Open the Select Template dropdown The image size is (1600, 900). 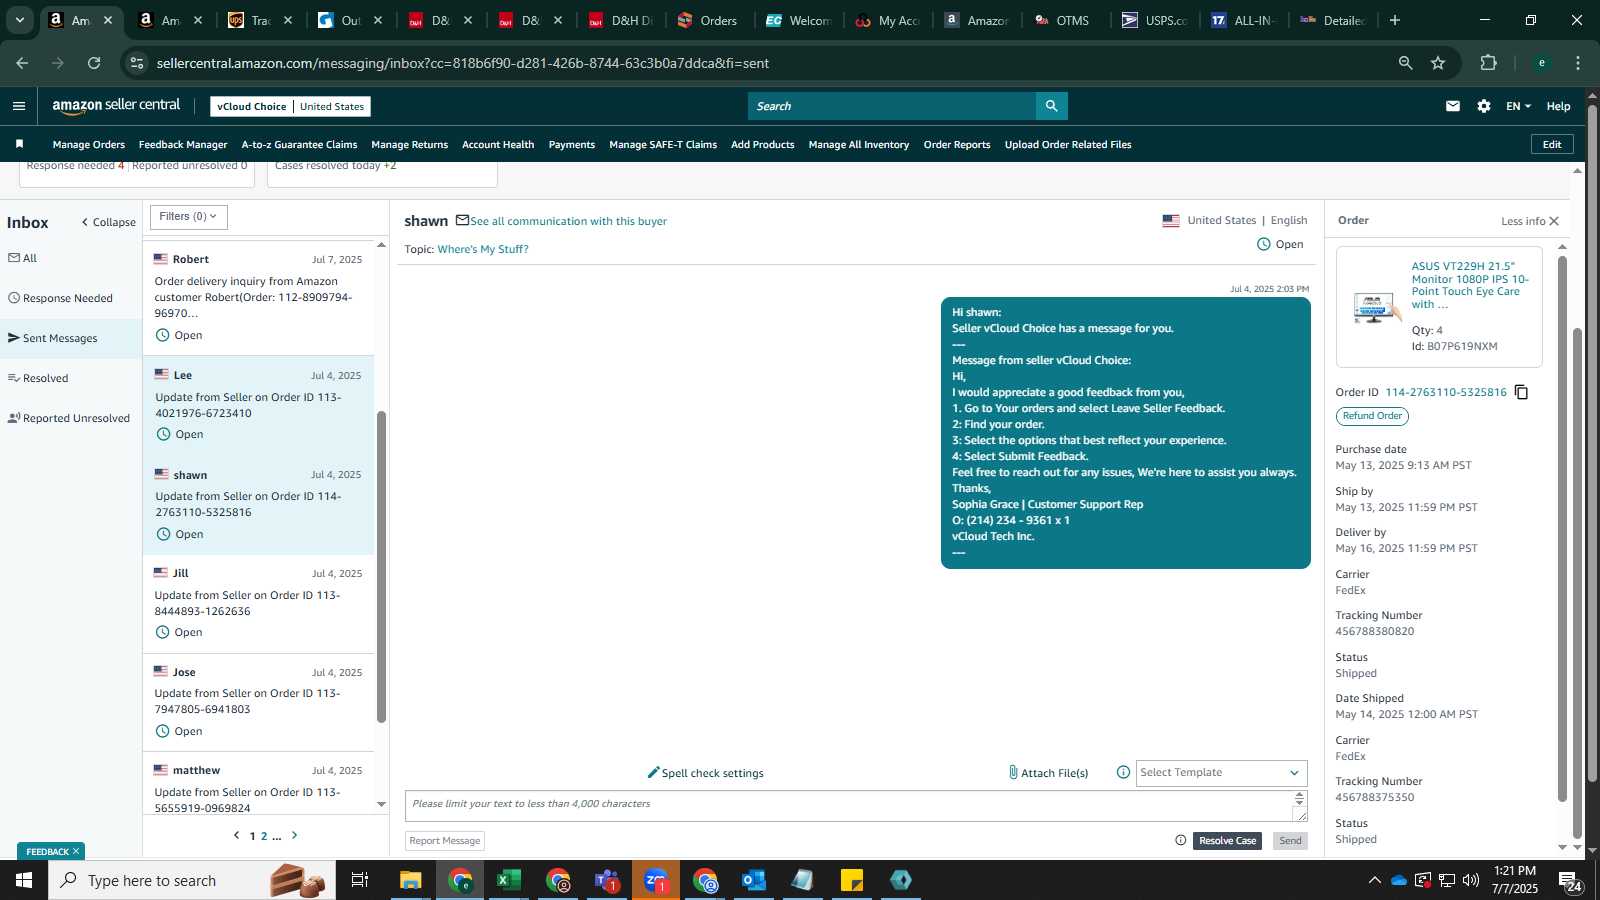coord(1221,772)
